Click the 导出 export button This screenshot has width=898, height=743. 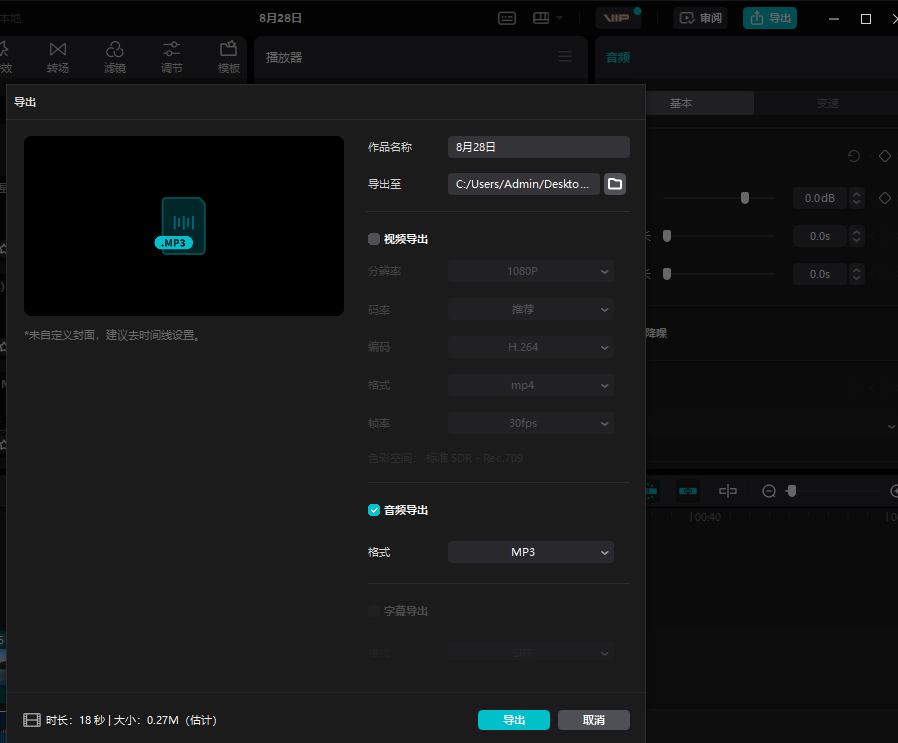tap(513, 720)
